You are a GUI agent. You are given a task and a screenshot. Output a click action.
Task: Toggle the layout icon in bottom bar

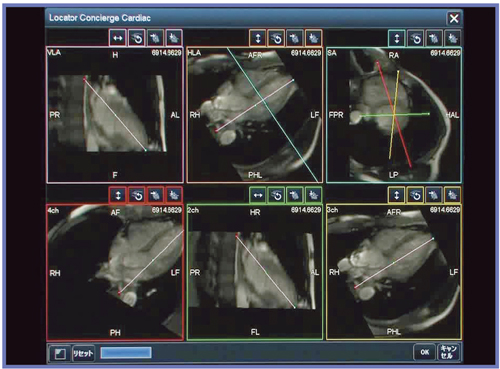(x=60, y=353)
